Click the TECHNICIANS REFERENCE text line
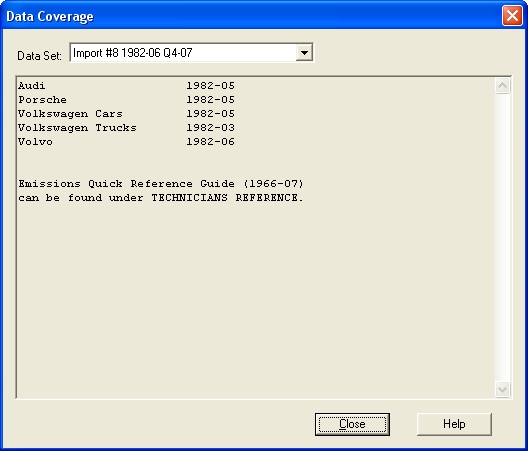 pyautogui.click(x=161, y=198)
